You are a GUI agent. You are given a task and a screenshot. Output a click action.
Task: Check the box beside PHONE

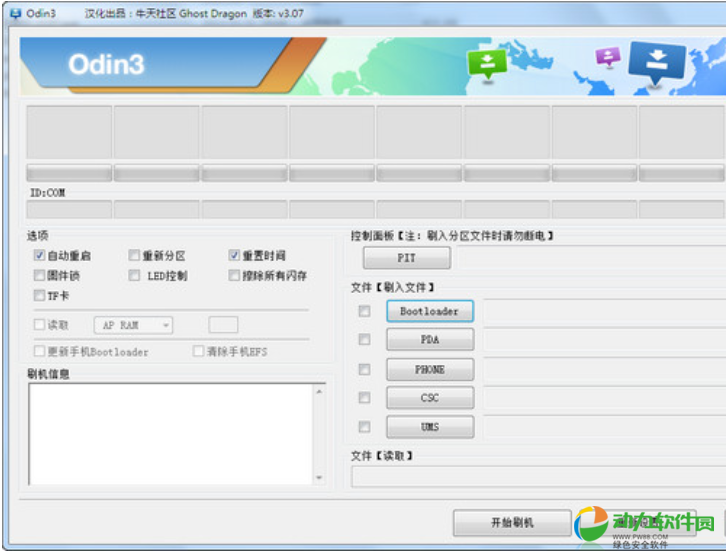(365, 369)
